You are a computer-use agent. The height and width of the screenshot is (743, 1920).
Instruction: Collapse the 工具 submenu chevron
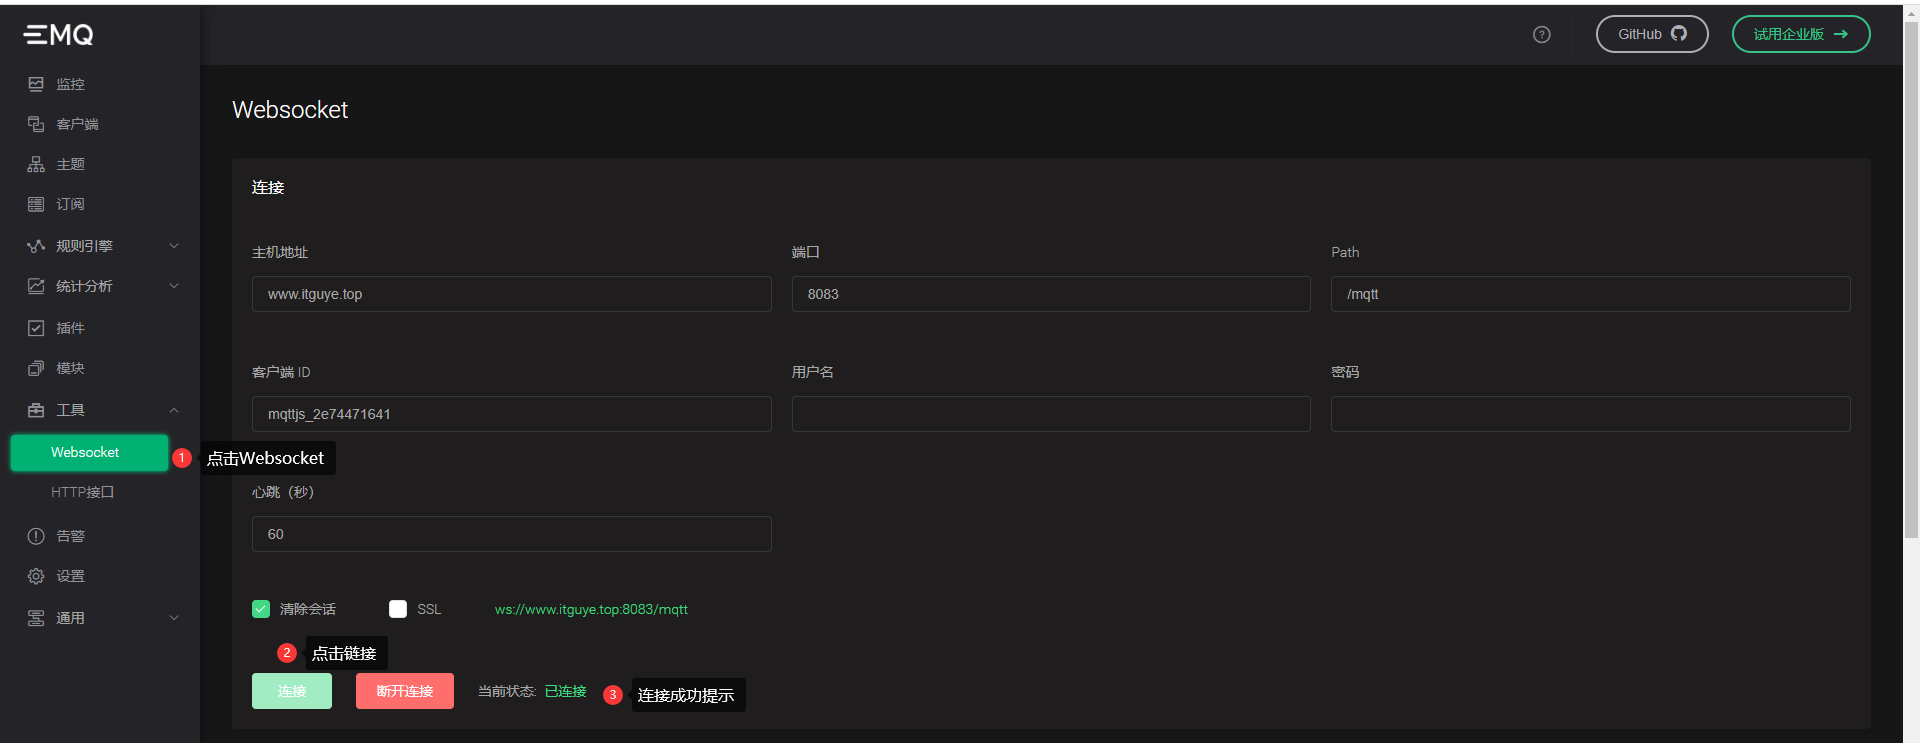pos(174,410)
